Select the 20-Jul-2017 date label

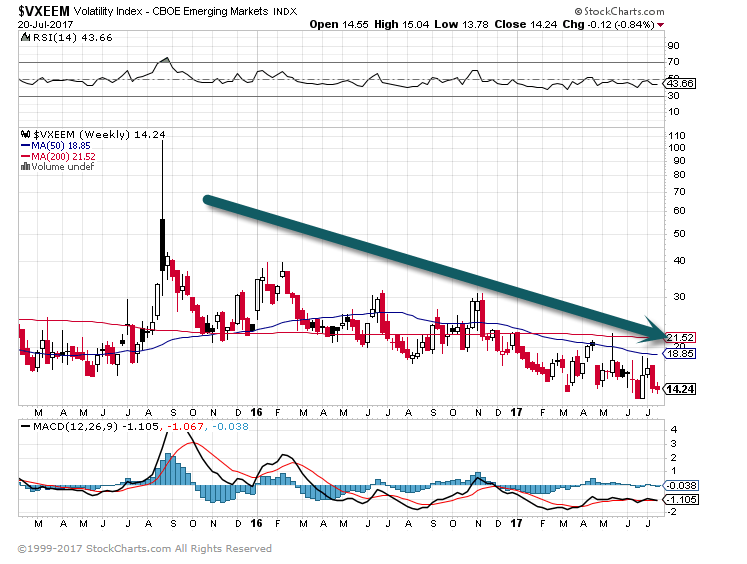tap(46, 24)
